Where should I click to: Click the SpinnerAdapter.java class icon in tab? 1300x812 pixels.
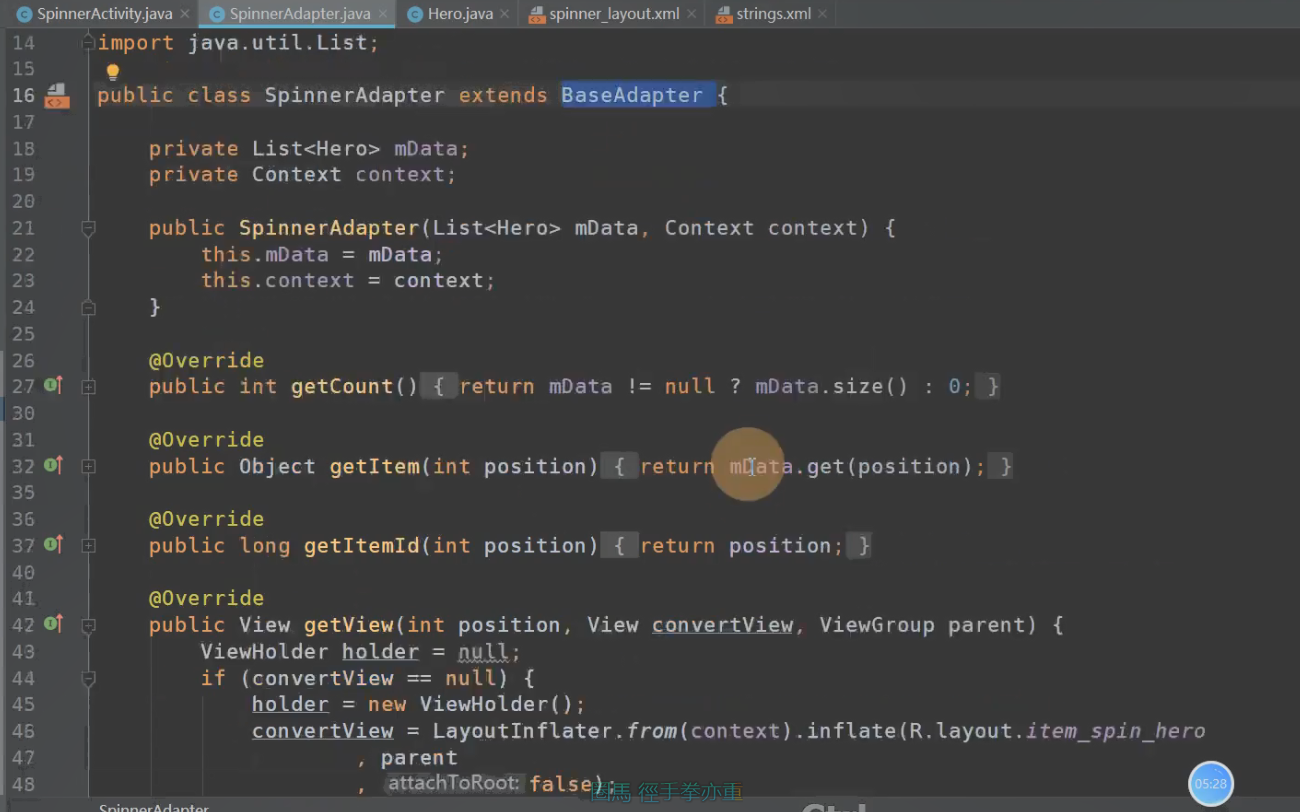pyautogui.click(x=217, y=15)
